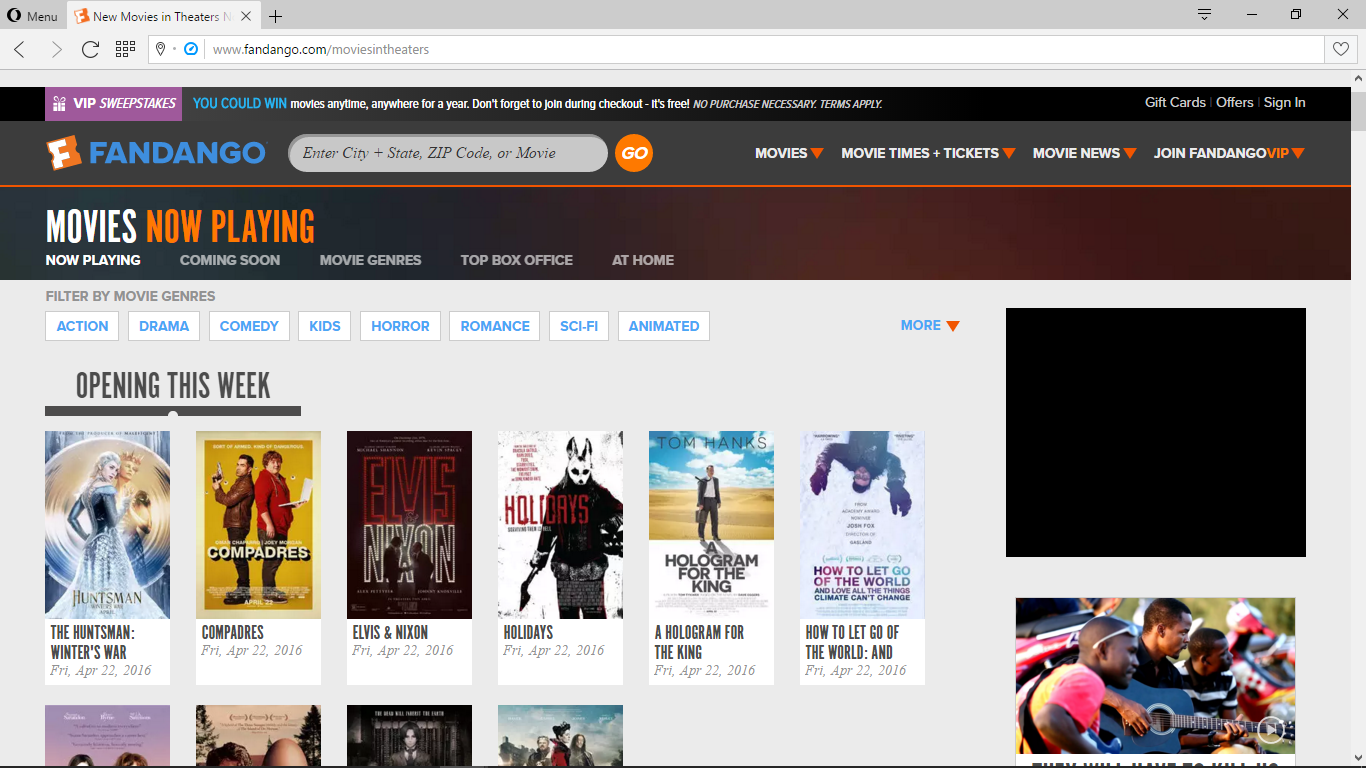Click the HOLIDAYS title link
The image size is (1366, 768).
(x=528, y=632)
